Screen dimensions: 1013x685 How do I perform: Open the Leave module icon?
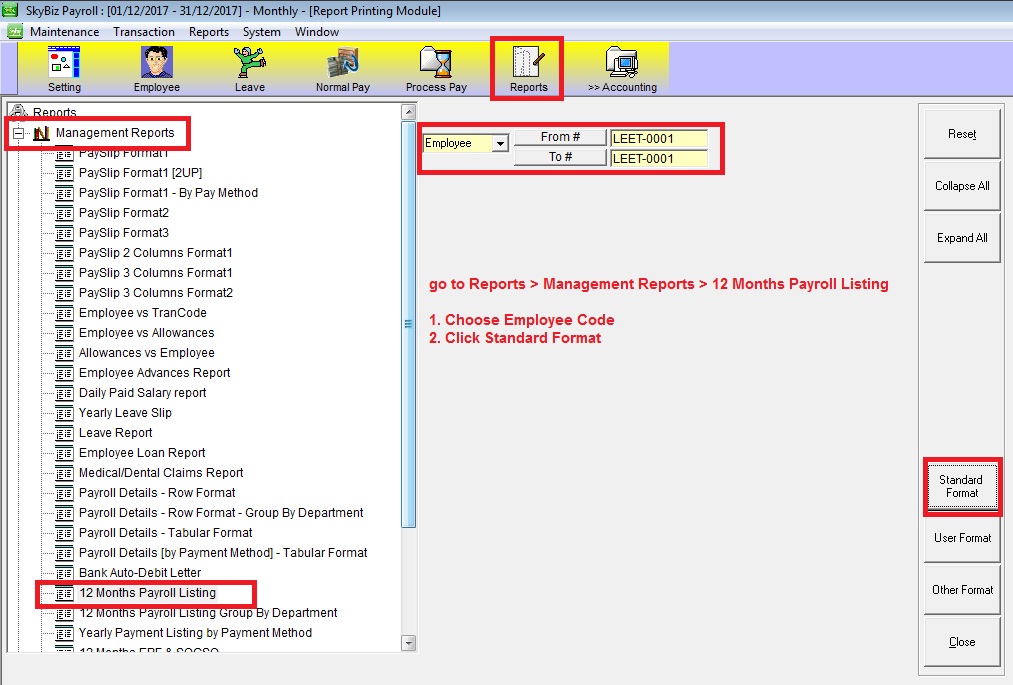[x=249, y=65]
